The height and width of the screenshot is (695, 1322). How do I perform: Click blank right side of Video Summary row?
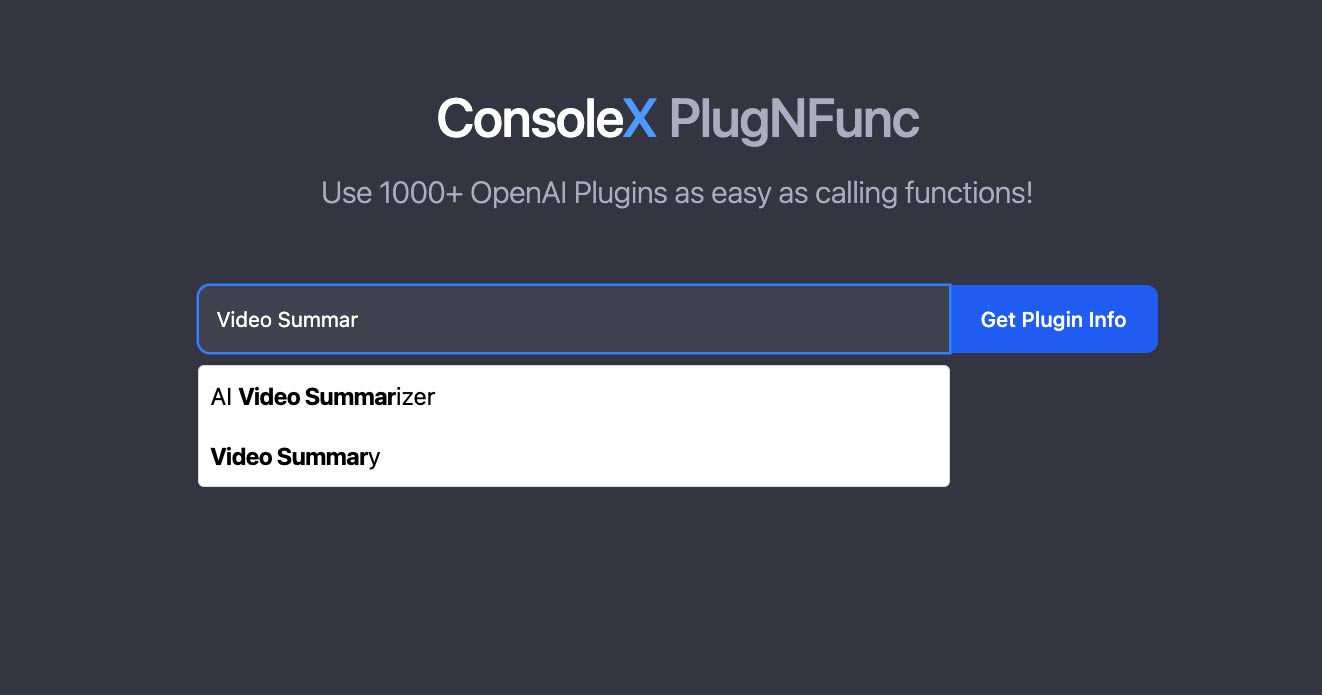700,457
